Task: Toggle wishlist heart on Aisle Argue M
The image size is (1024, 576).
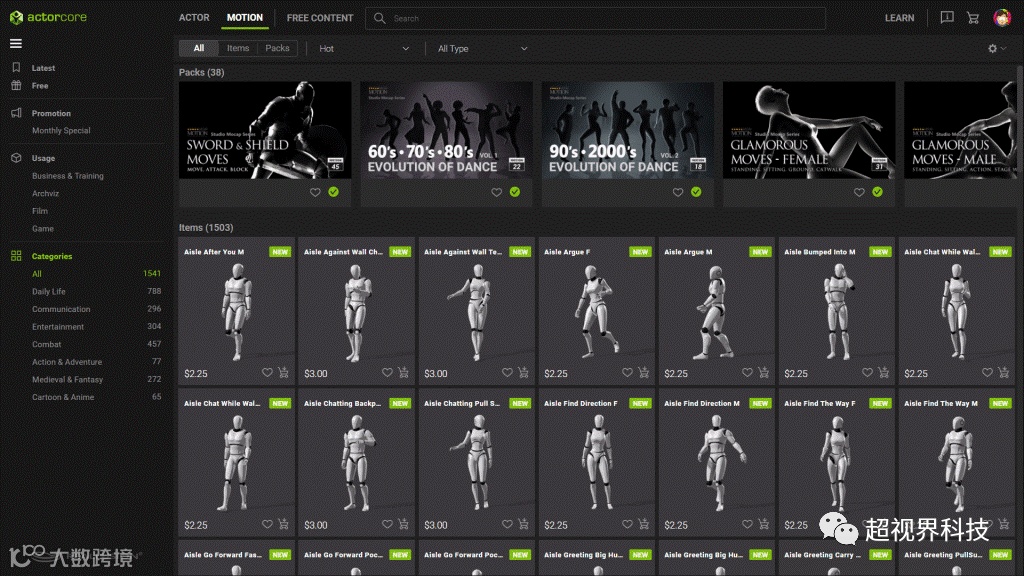Action: (x=747, y=373)
